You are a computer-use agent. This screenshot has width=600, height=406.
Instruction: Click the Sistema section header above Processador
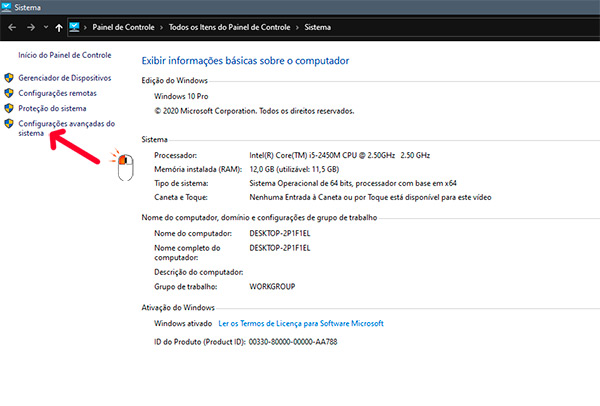[x=155, y=140]
